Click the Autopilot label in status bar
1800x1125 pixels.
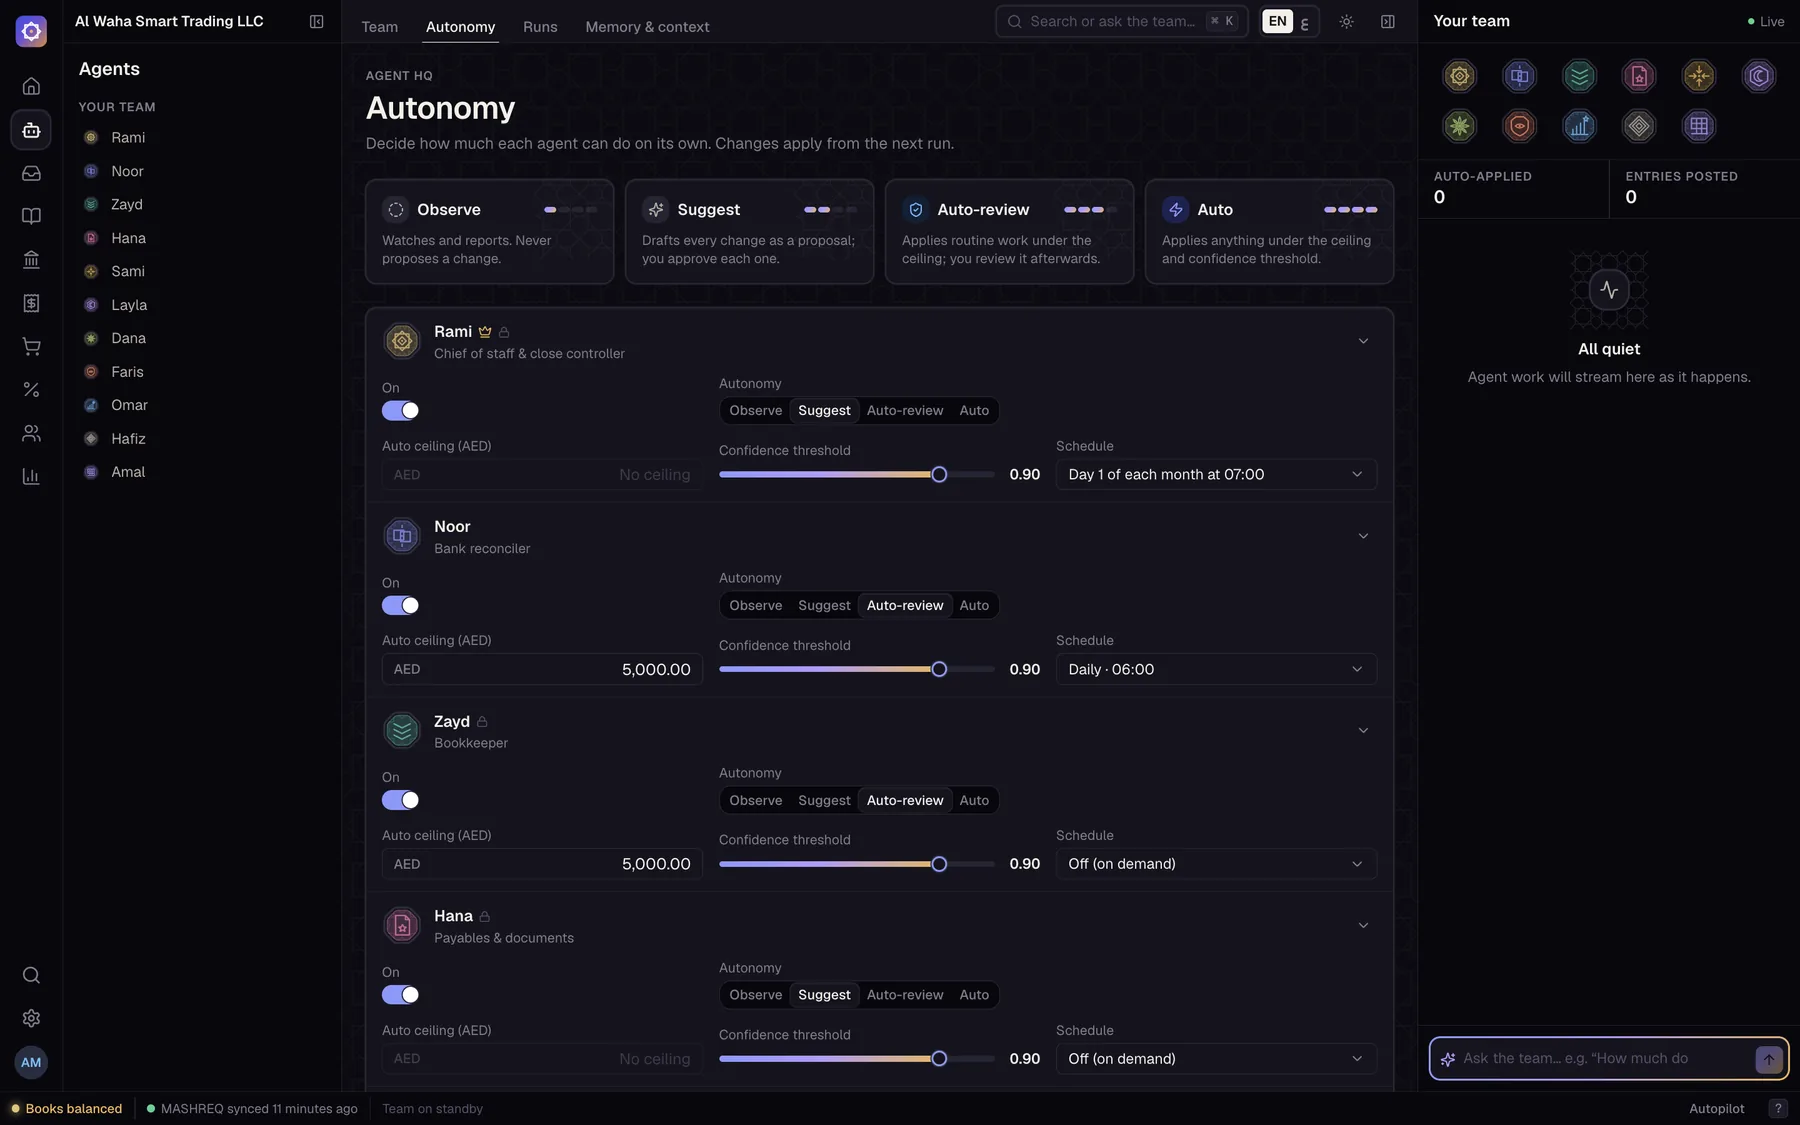tap(1716, 1108)
